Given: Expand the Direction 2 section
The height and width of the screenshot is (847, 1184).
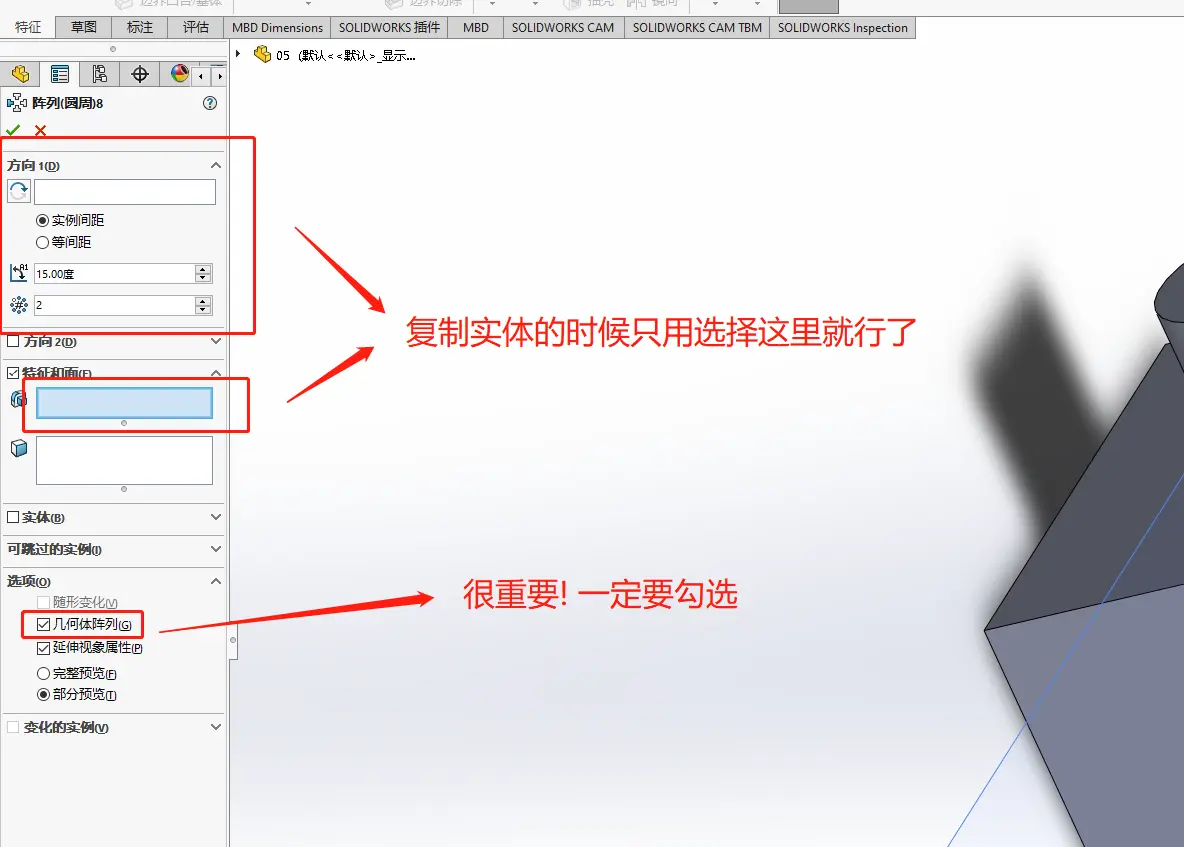Looking at the screenshot, I should (216, 341).
